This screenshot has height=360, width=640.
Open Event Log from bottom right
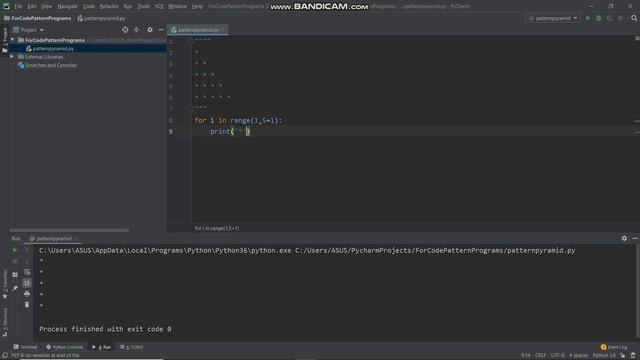pos(614,347)
